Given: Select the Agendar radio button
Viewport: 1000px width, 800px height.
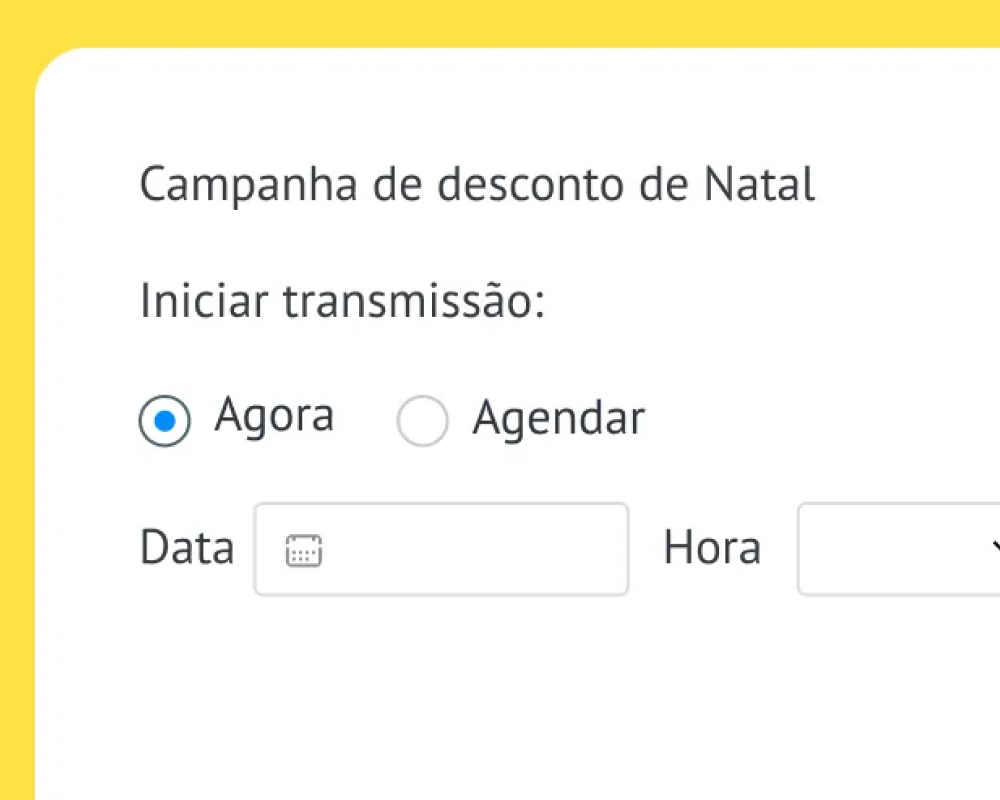Looking at the screenshot, I should coord(422,422).
